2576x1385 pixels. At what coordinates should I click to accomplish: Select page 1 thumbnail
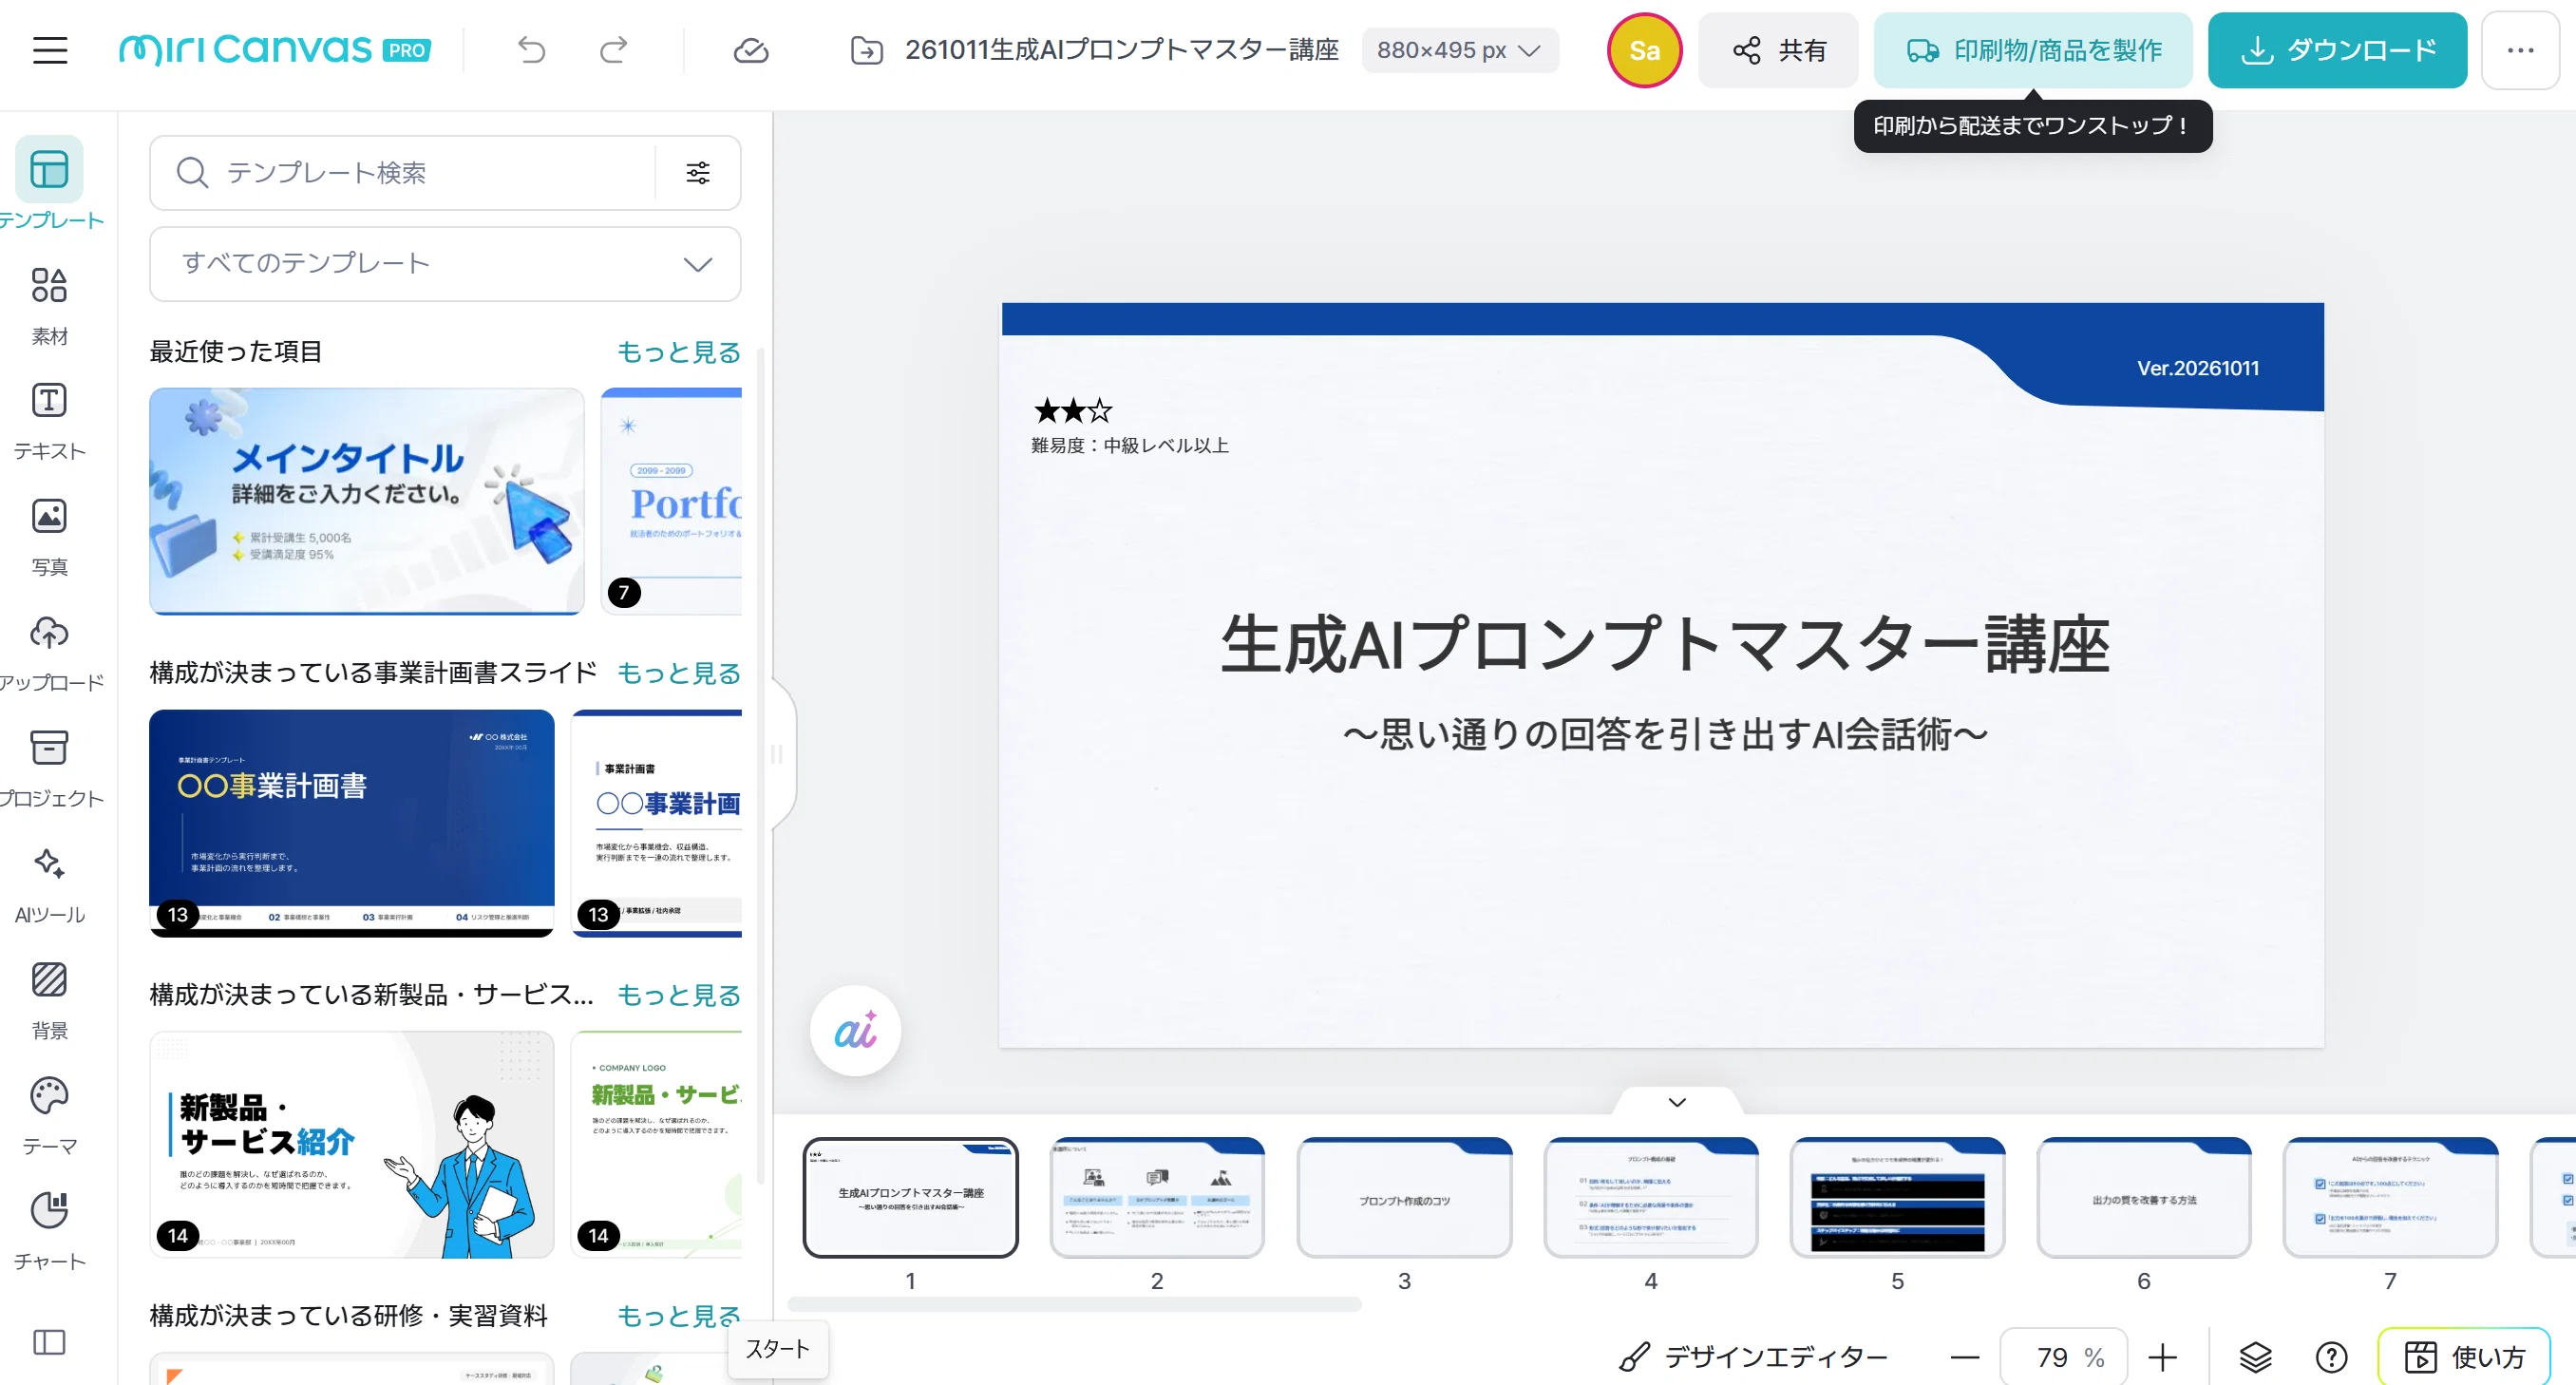click(910, 1197)
